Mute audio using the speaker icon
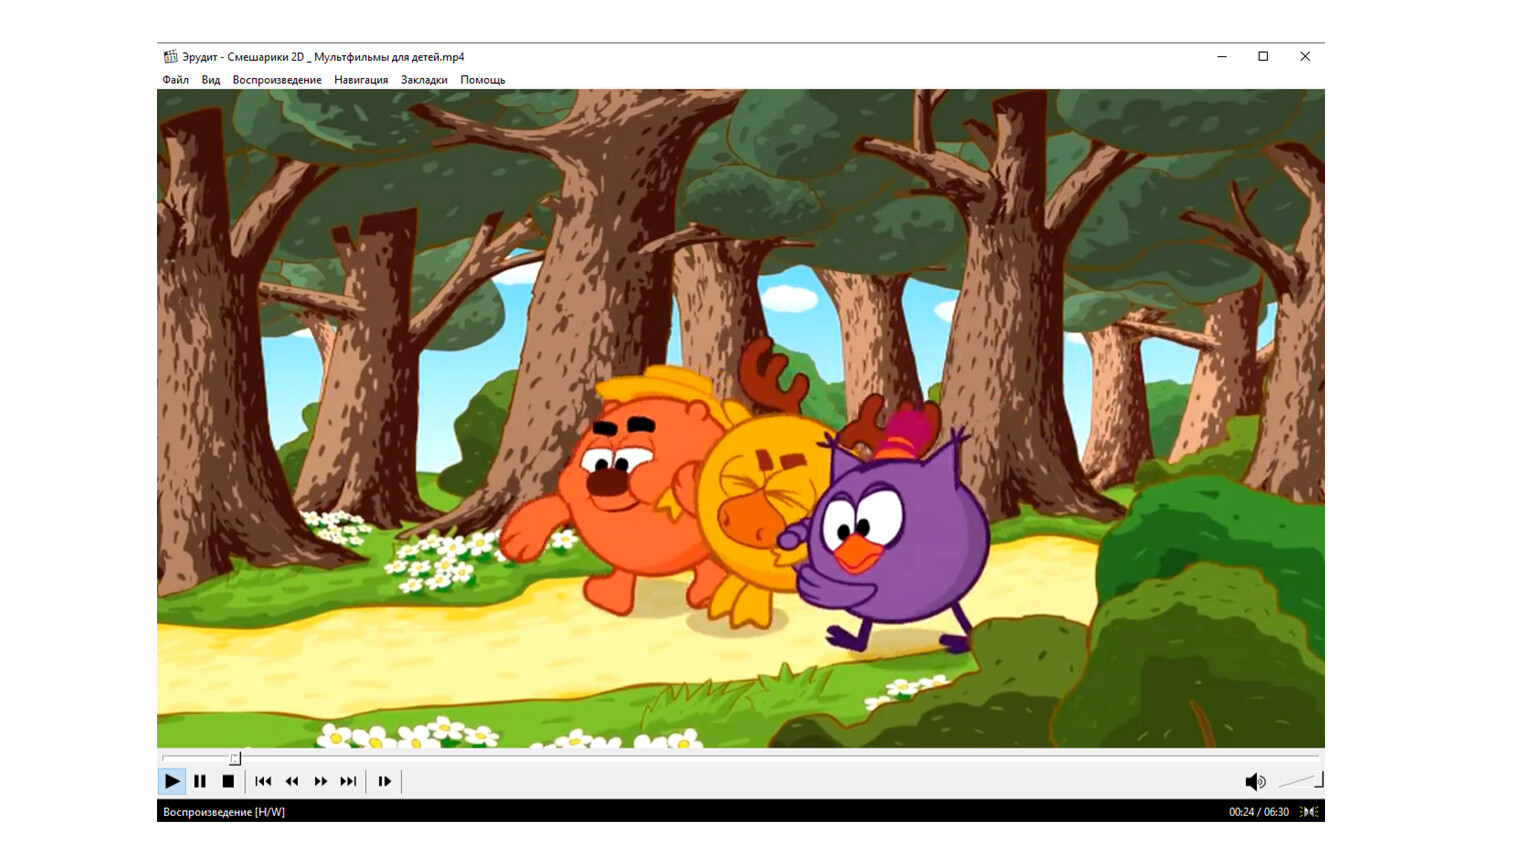 1255,782
